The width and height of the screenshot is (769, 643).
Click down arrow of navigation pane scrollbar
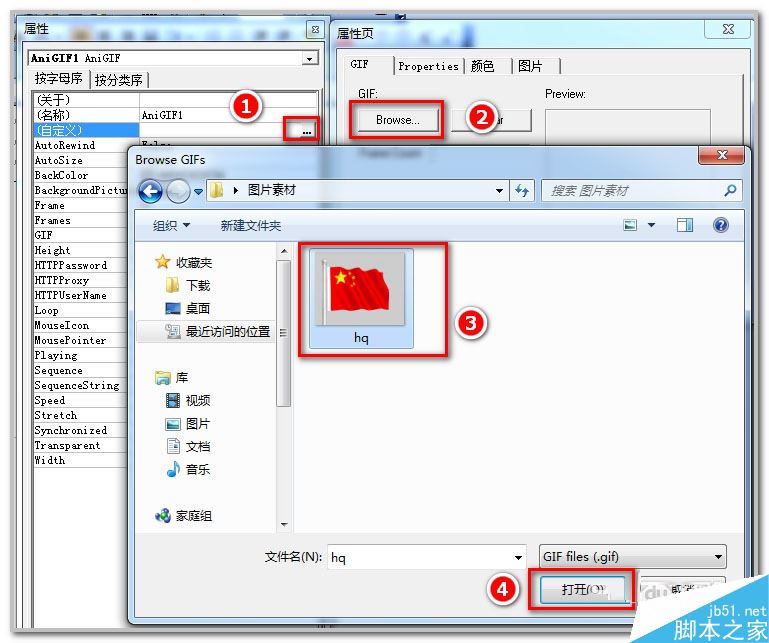click(x=284, y=525)
